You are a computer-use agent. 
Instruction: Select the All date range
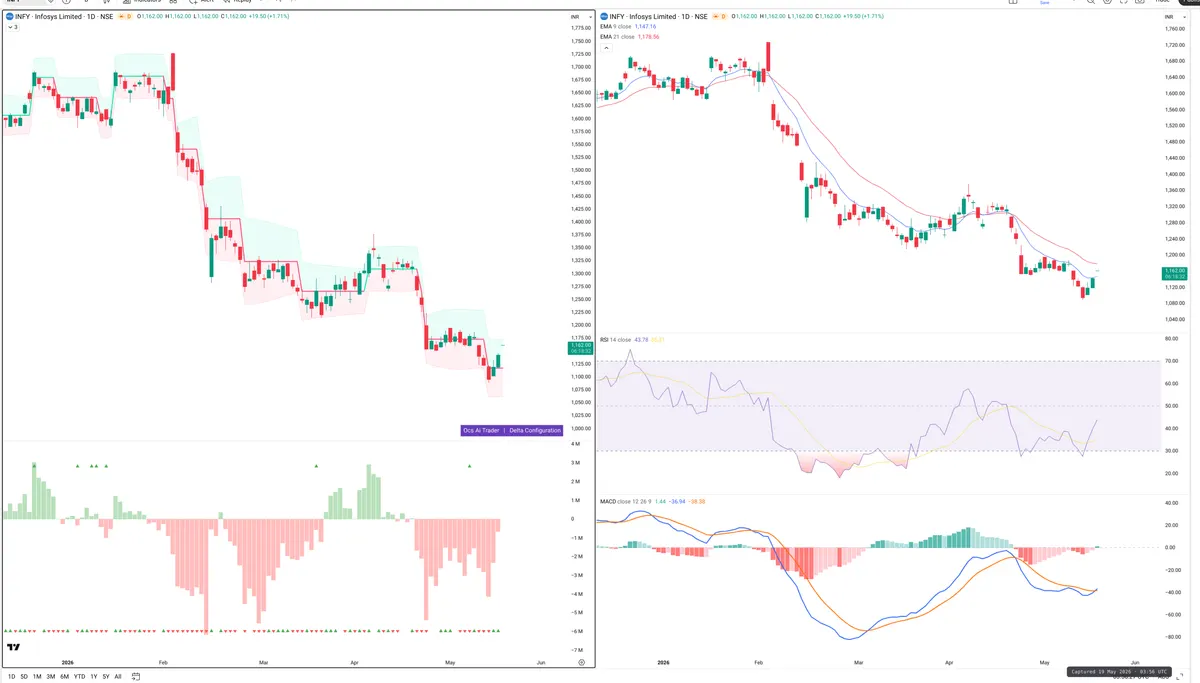coord(118,677)
